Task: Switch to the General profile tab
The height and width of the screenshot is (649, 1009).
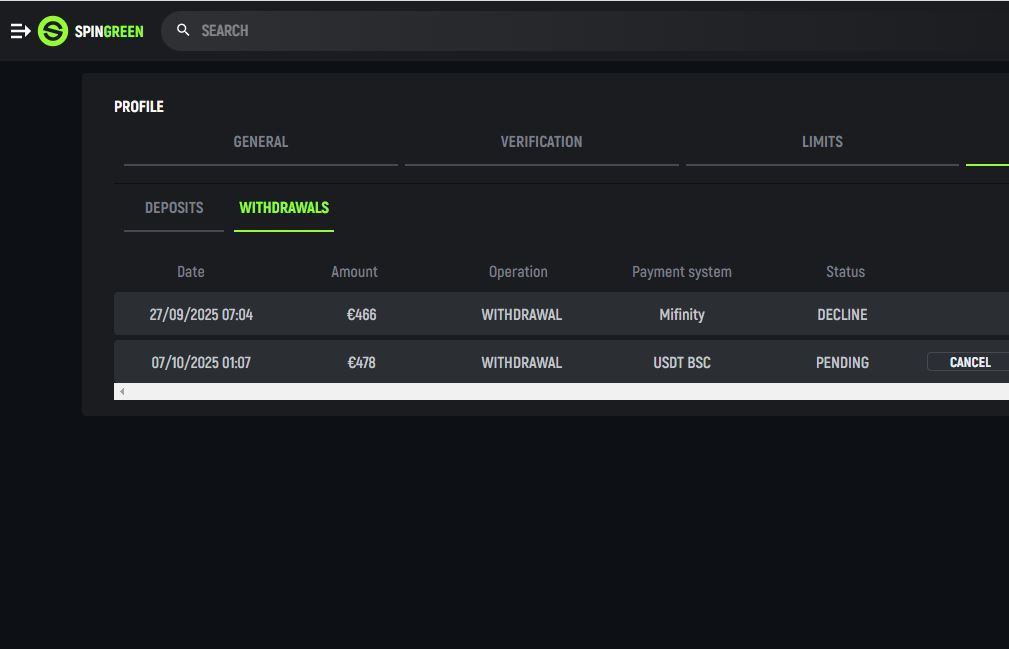Action: 260,142
